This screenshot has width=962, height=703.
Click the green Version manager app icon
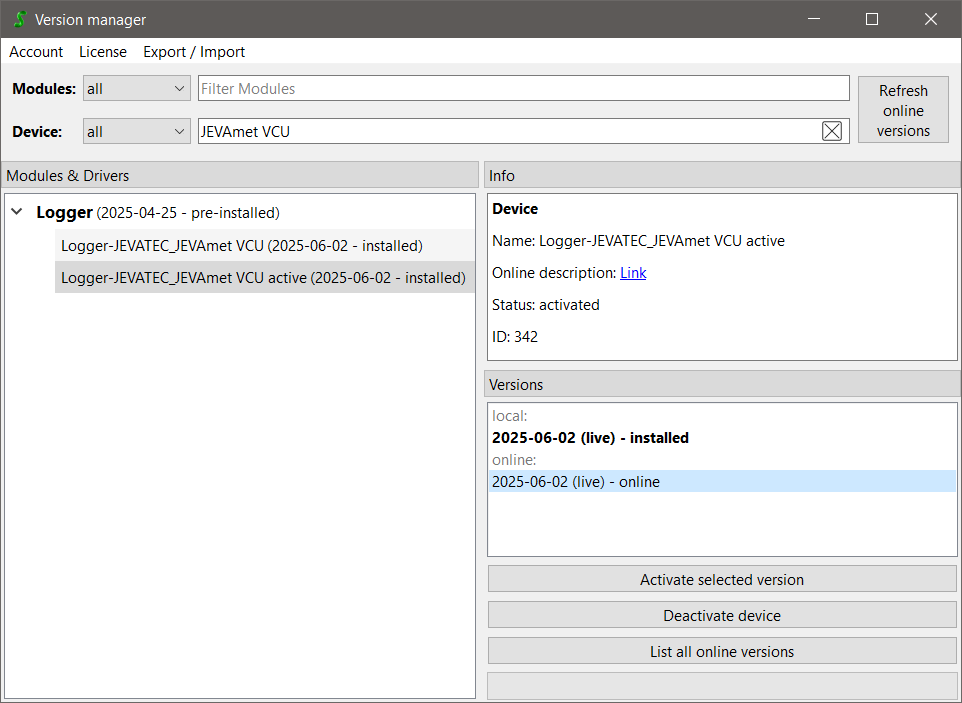(20, 20)
